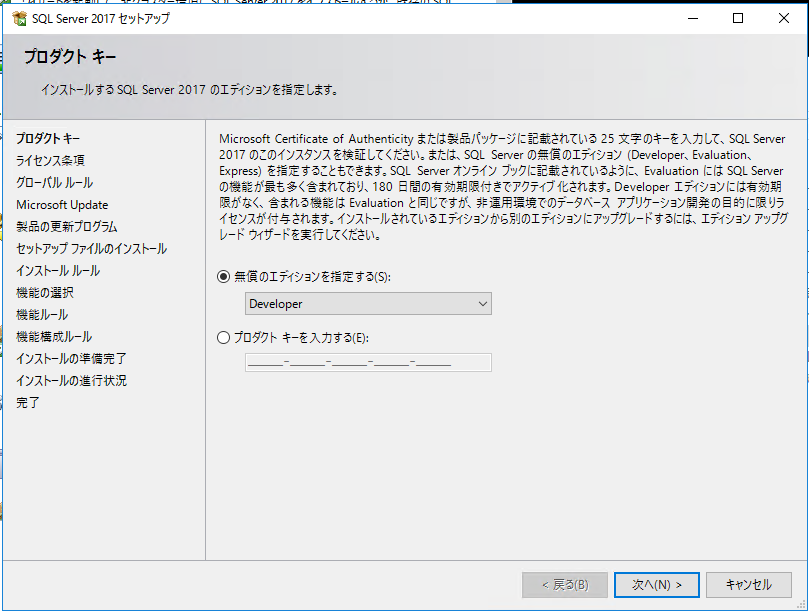Close the SQL Server 2017 setup window

pyautogui.click(x=784, y=19)
